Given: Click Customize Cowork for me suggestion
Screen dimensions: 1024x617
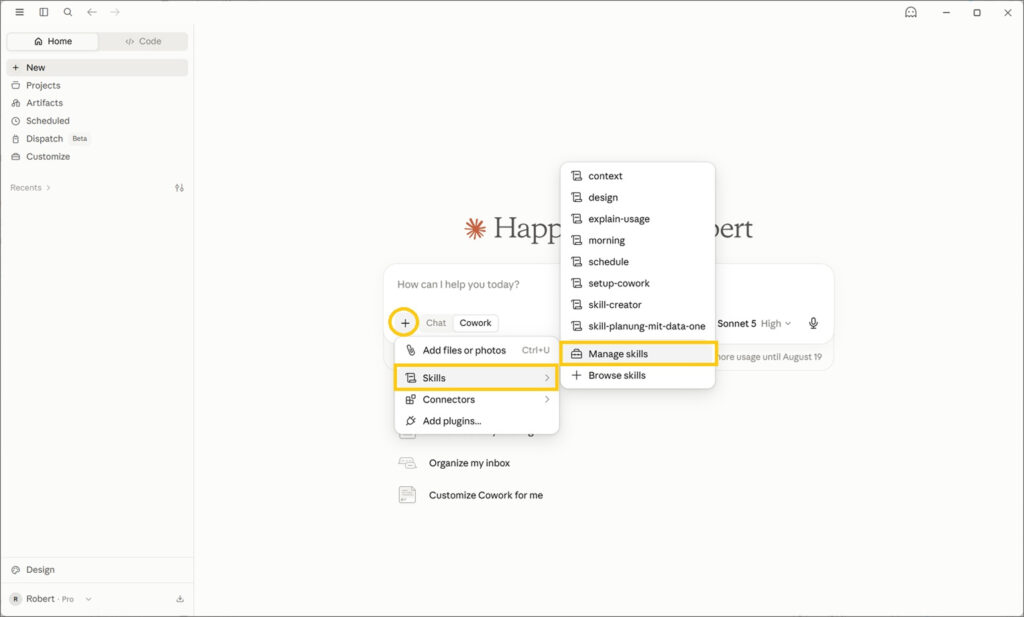Looking at the screenshot, I should click(x=470, y=495).
